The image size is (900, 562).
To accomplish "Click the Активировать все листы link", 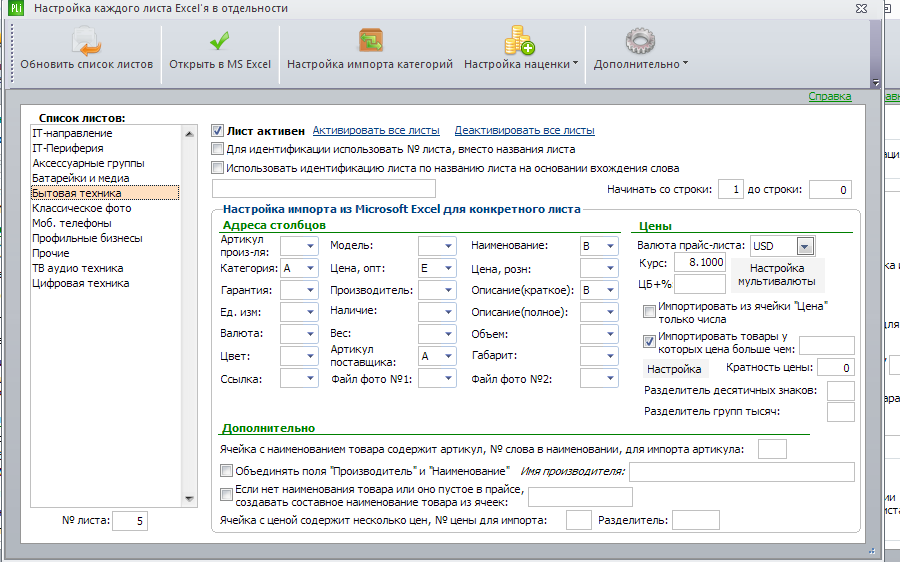I will point(376,130).
